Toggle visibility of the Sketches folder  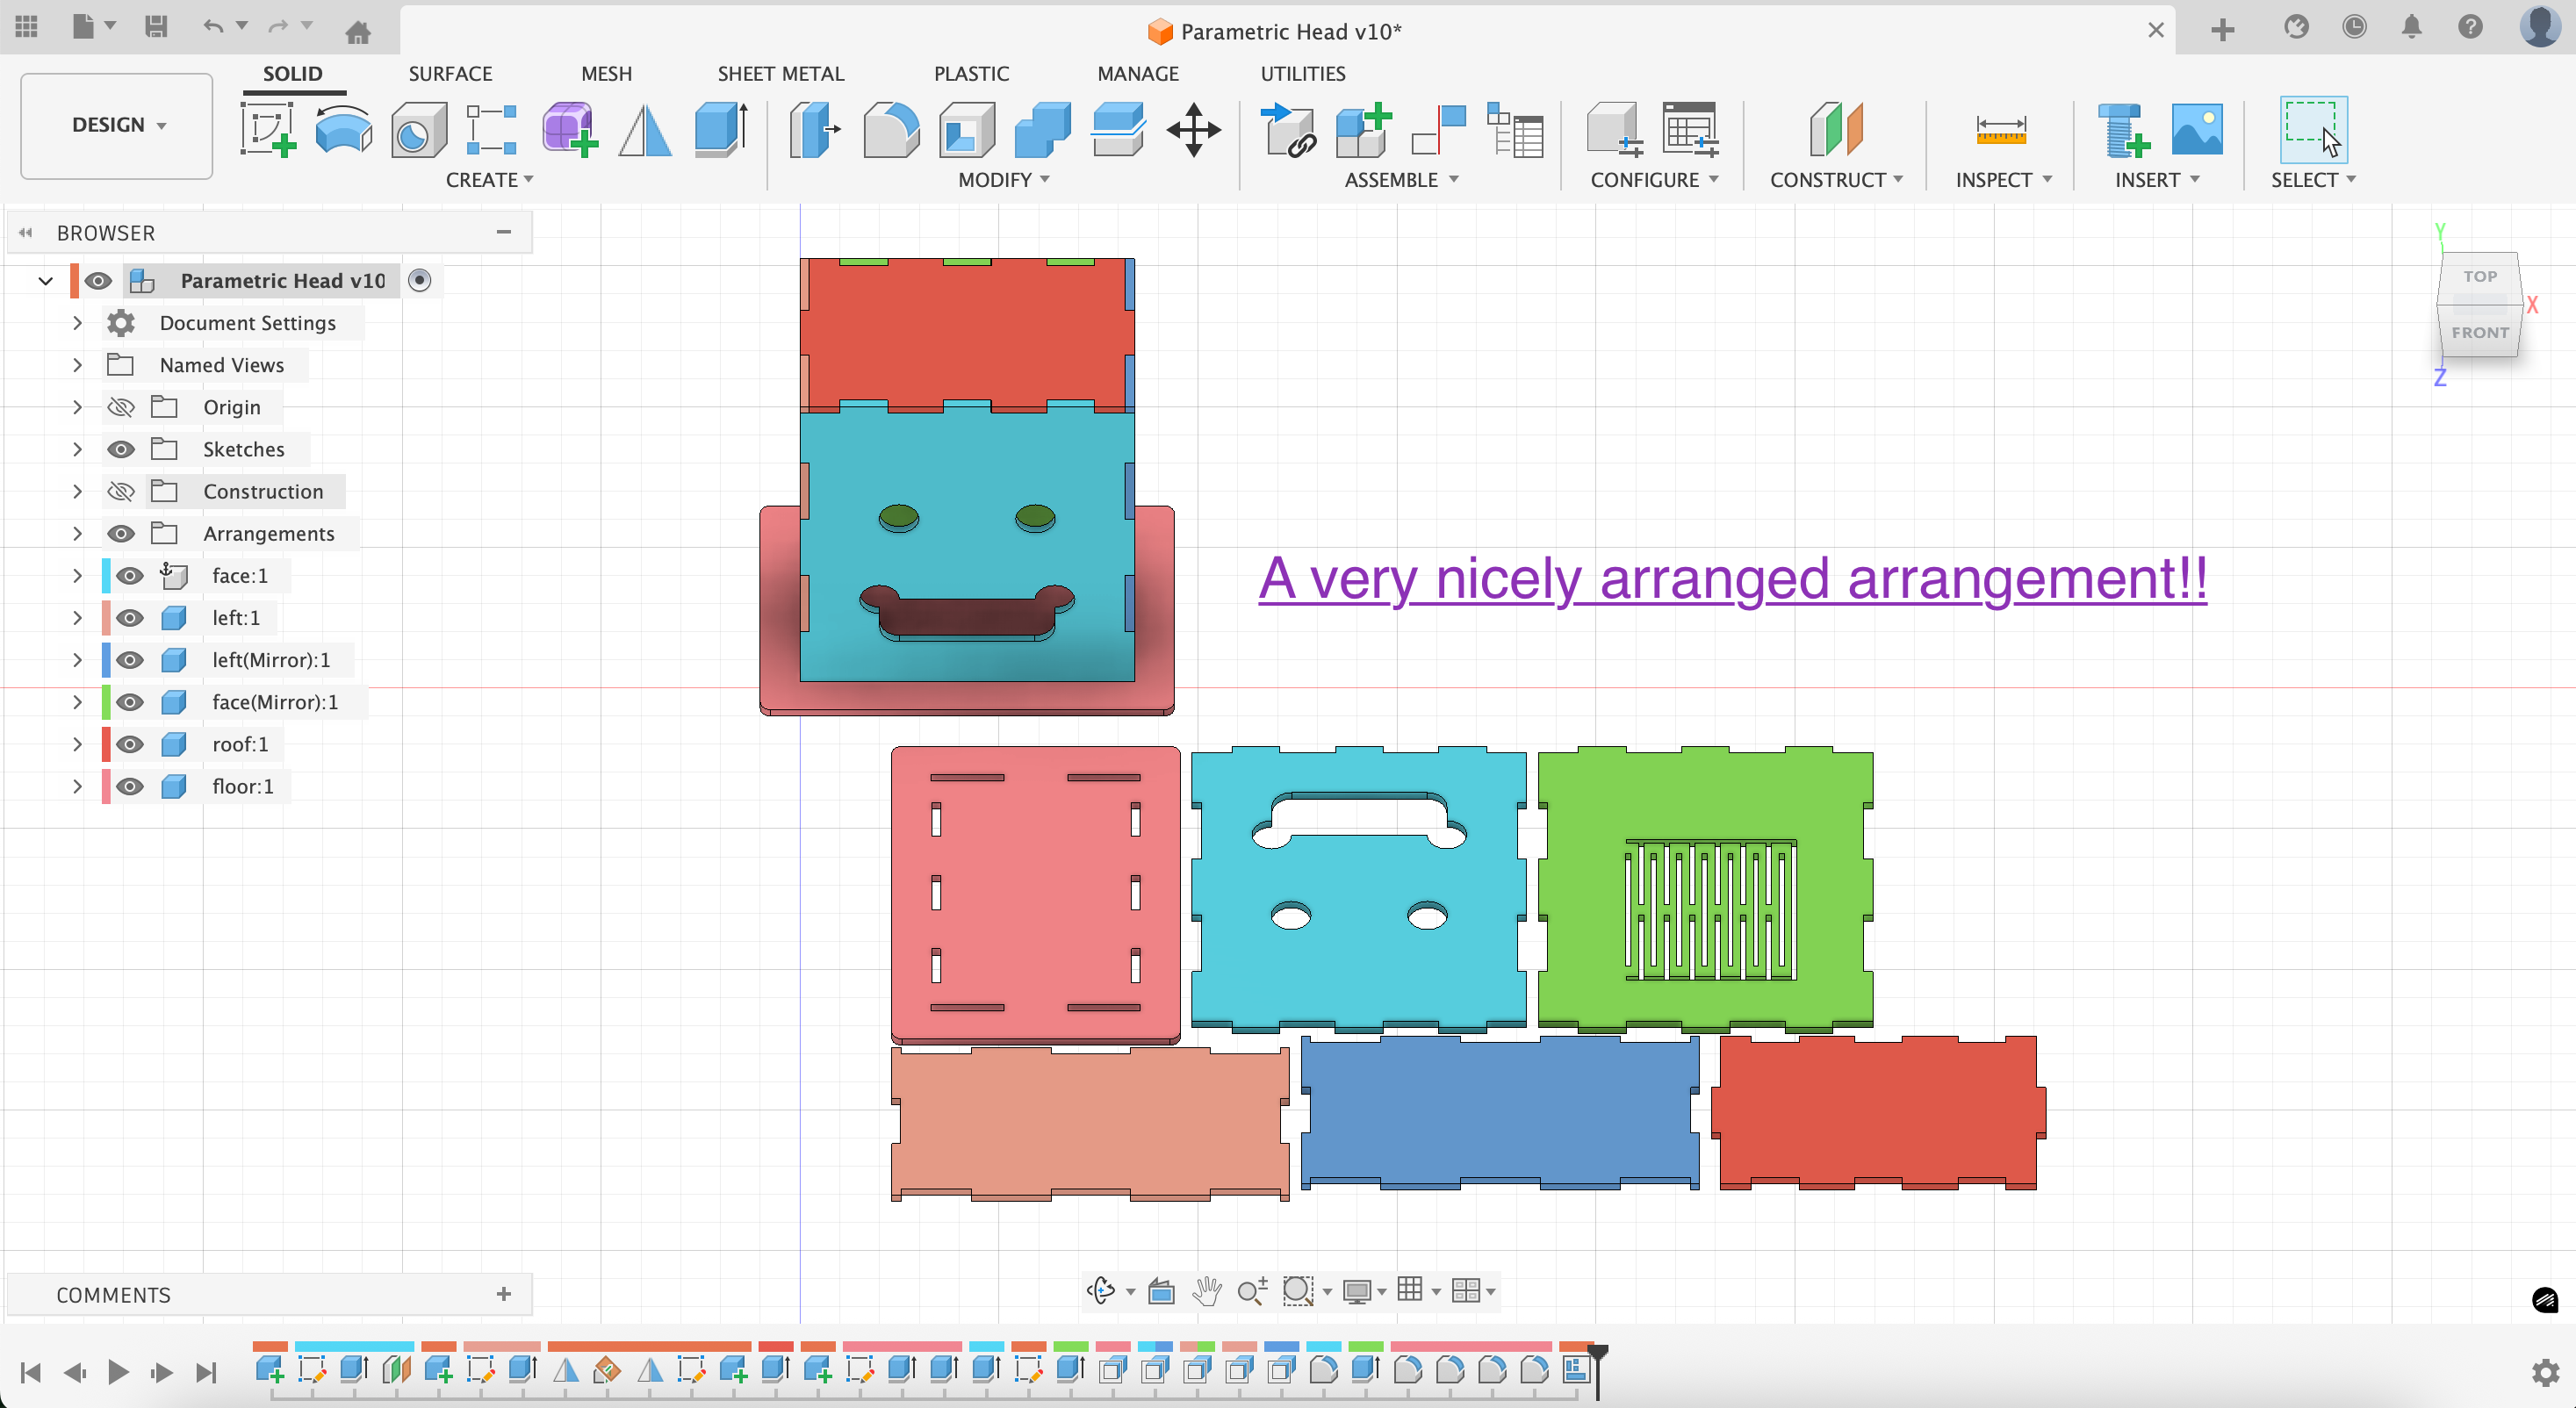(x=121, y=449)
